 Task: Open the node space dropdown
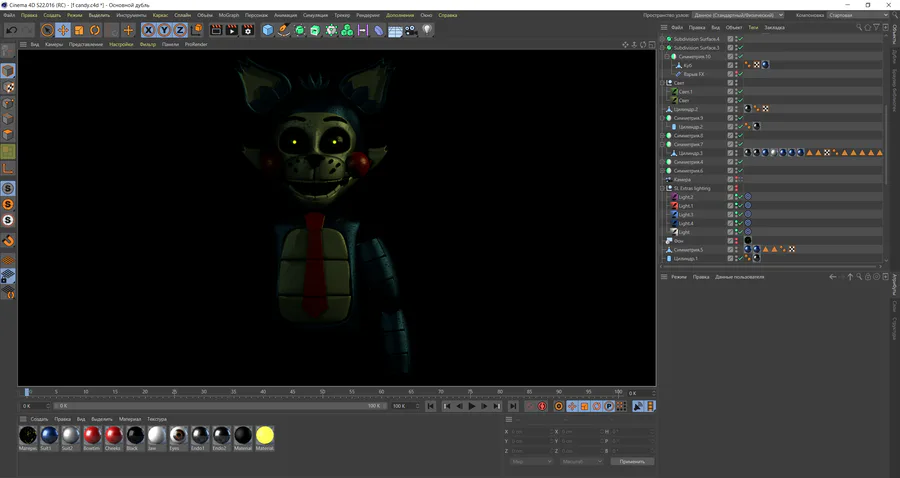pos(738,15)
